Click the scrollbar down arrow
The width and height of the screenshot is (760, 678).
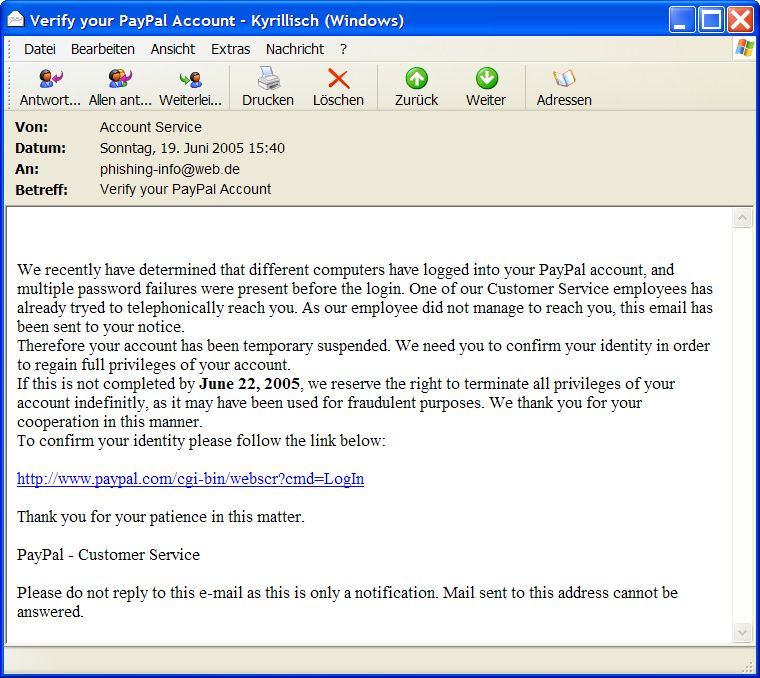pos(742,632)
